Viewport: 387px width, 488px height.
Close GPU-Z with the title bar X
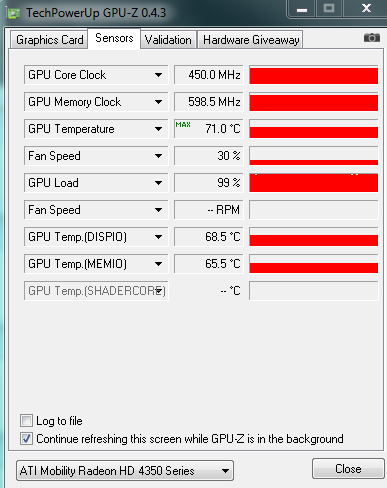tap(366, 9)
